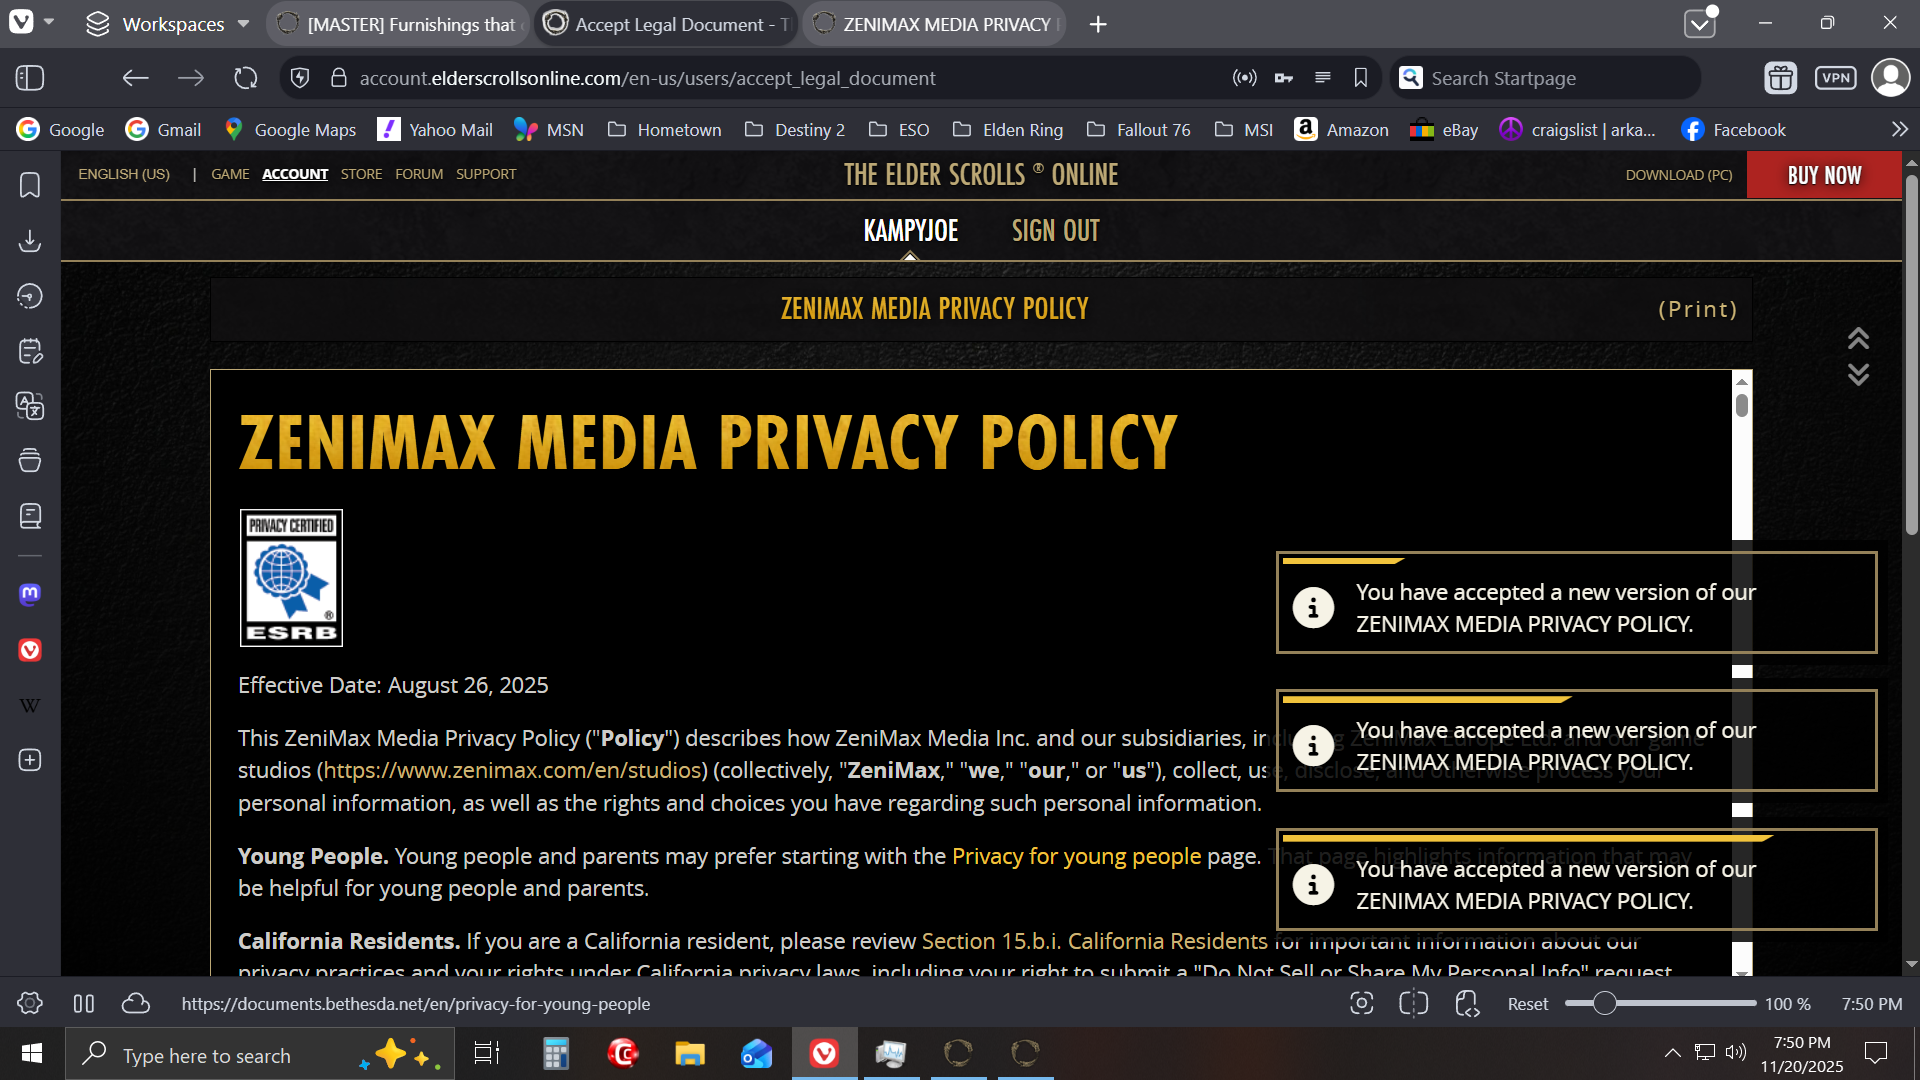Screen dimensions: 1920x1080
Task: Open the Notes panel in sidebar
Action: pyautogui.click(x=30, y=351)
